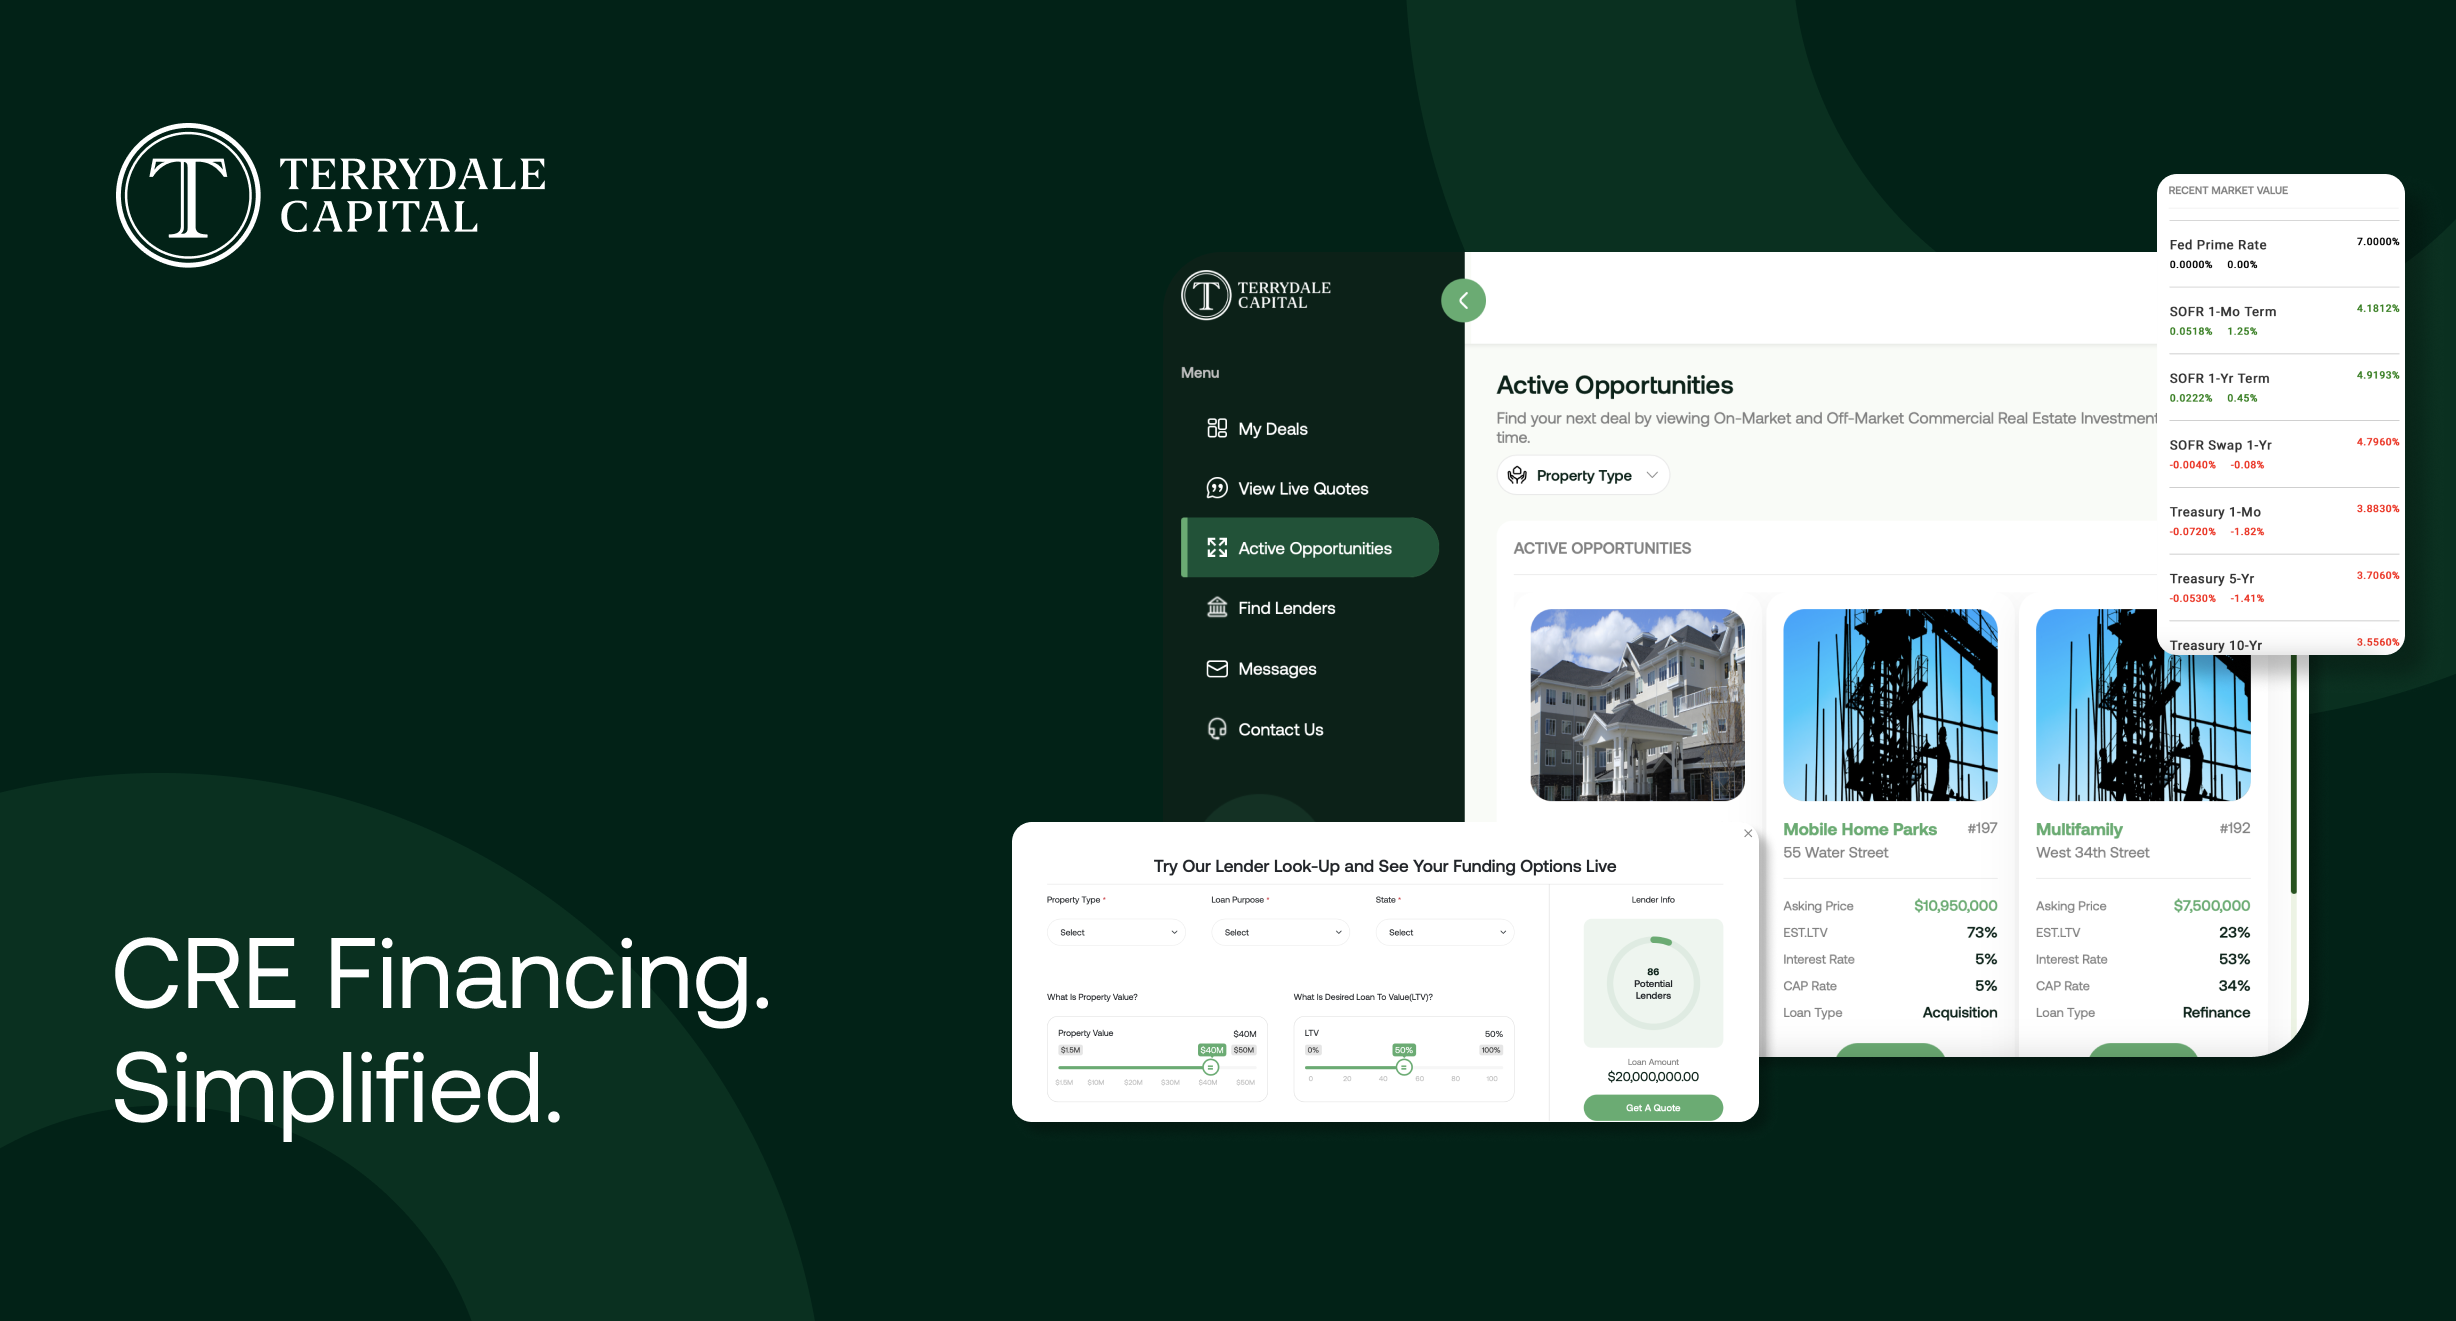Close the Lender Look-Up popup
The height and width of the screenshot is (1321, 2456).
tap(1748, 833)
